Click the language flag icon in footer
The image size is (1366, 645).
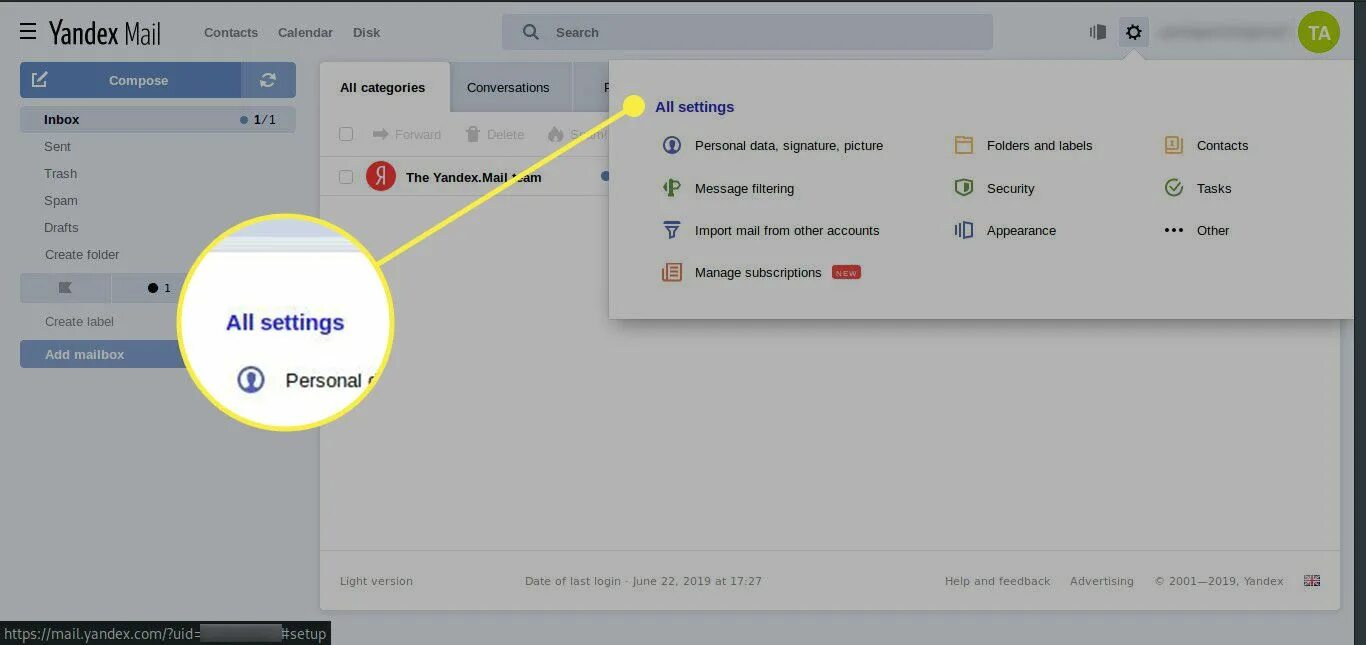click(x=1312, y=581)
